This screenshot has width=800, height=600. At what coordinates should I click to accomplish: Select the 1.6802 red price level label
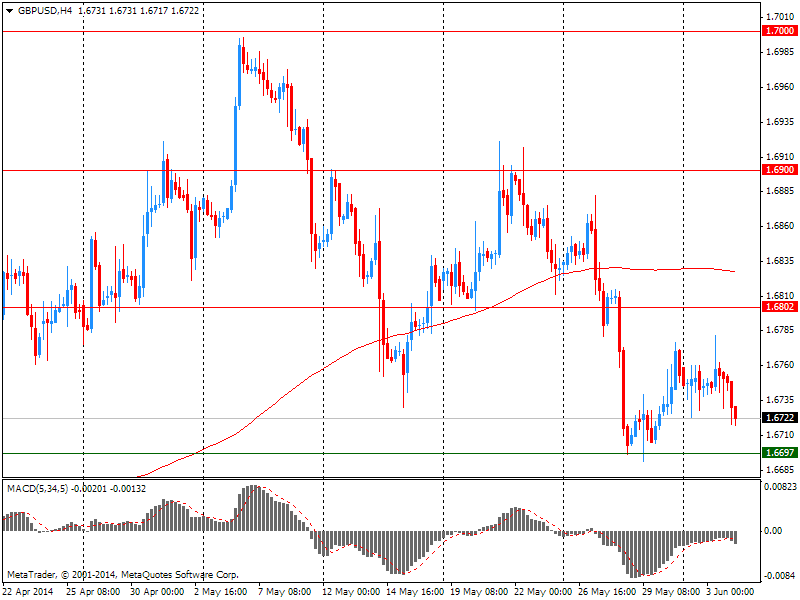[779, 307]
